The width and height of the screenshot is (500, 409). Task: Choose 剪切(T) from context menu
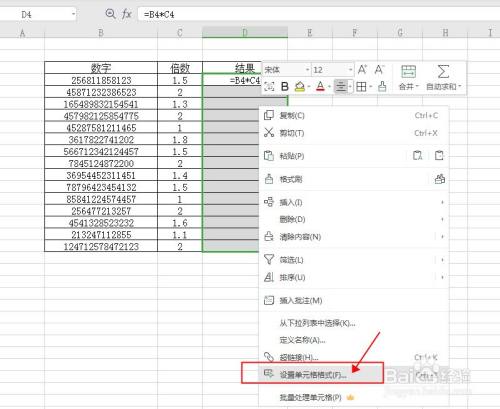click(354, 133)
